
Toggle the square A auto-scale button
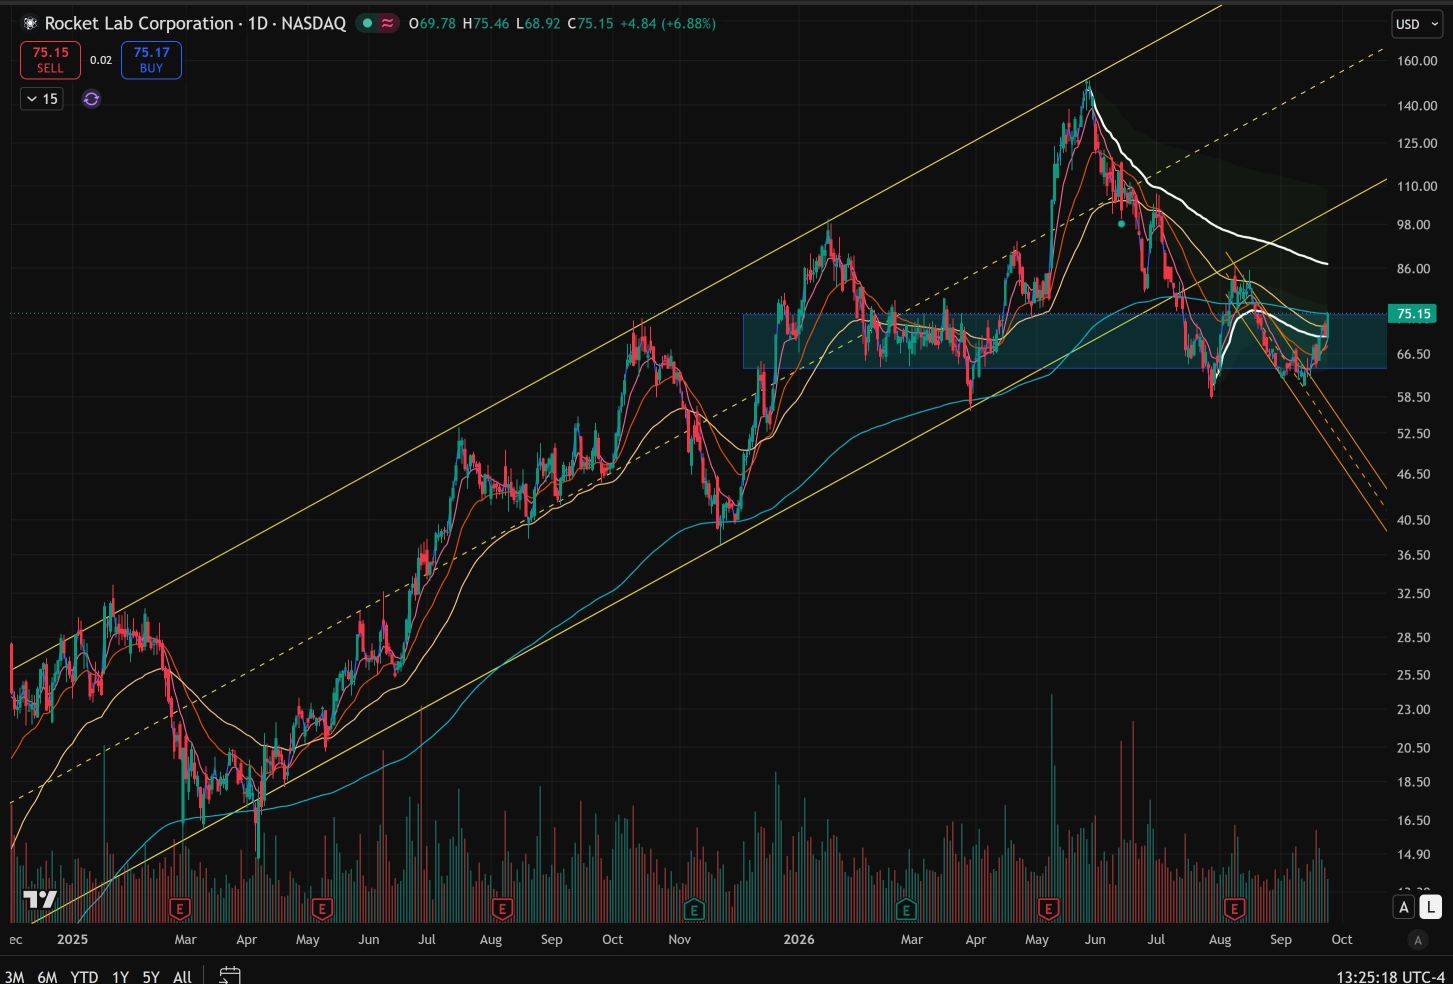pyautogui.click(x=1404, y=907)
